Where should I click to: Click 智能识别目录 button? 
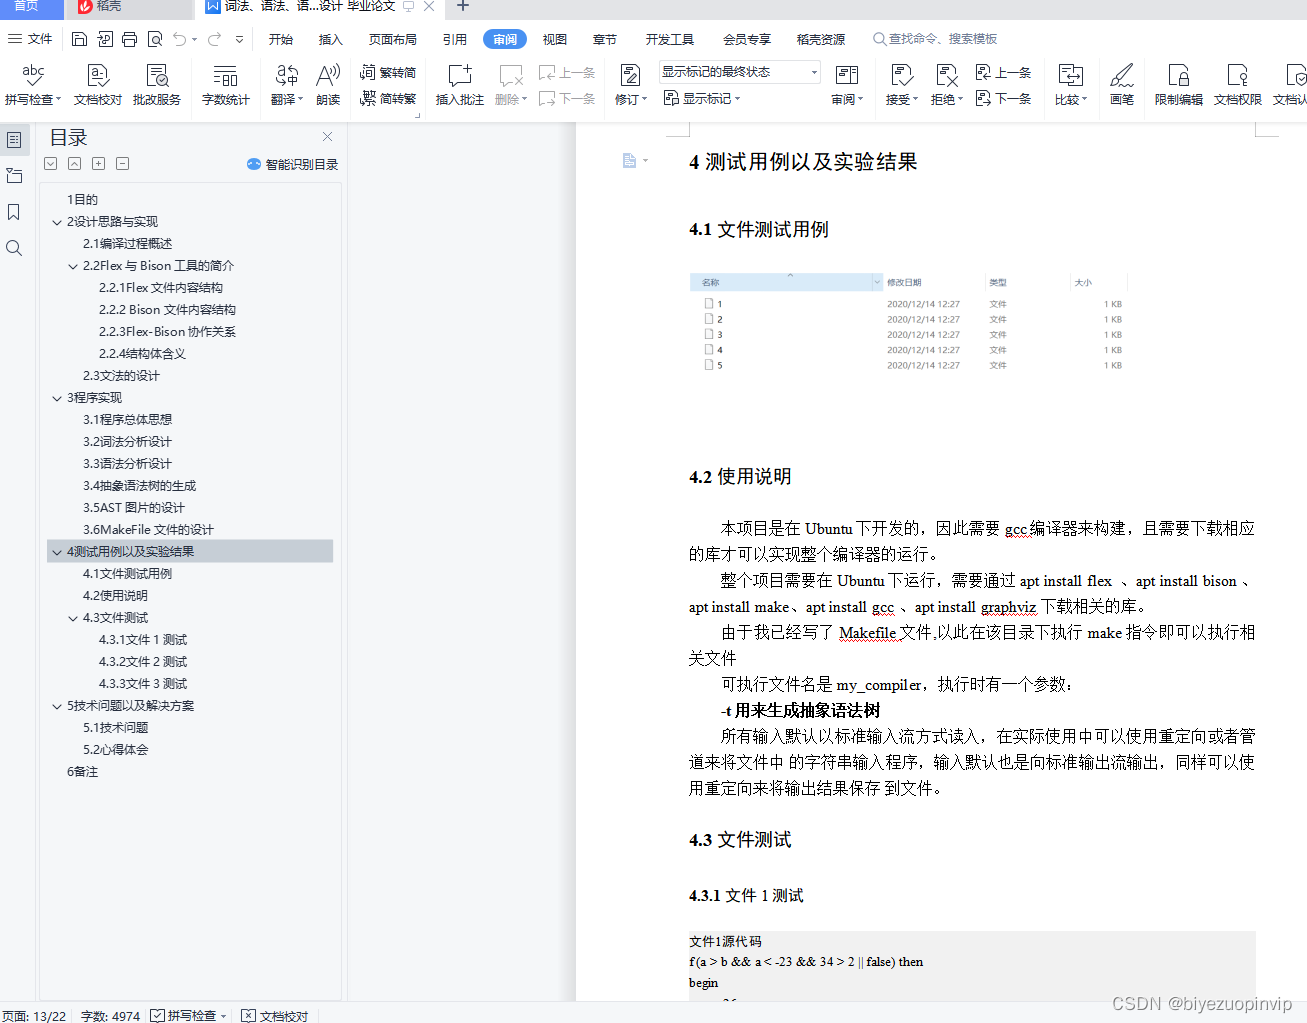[x=293, y=164]
